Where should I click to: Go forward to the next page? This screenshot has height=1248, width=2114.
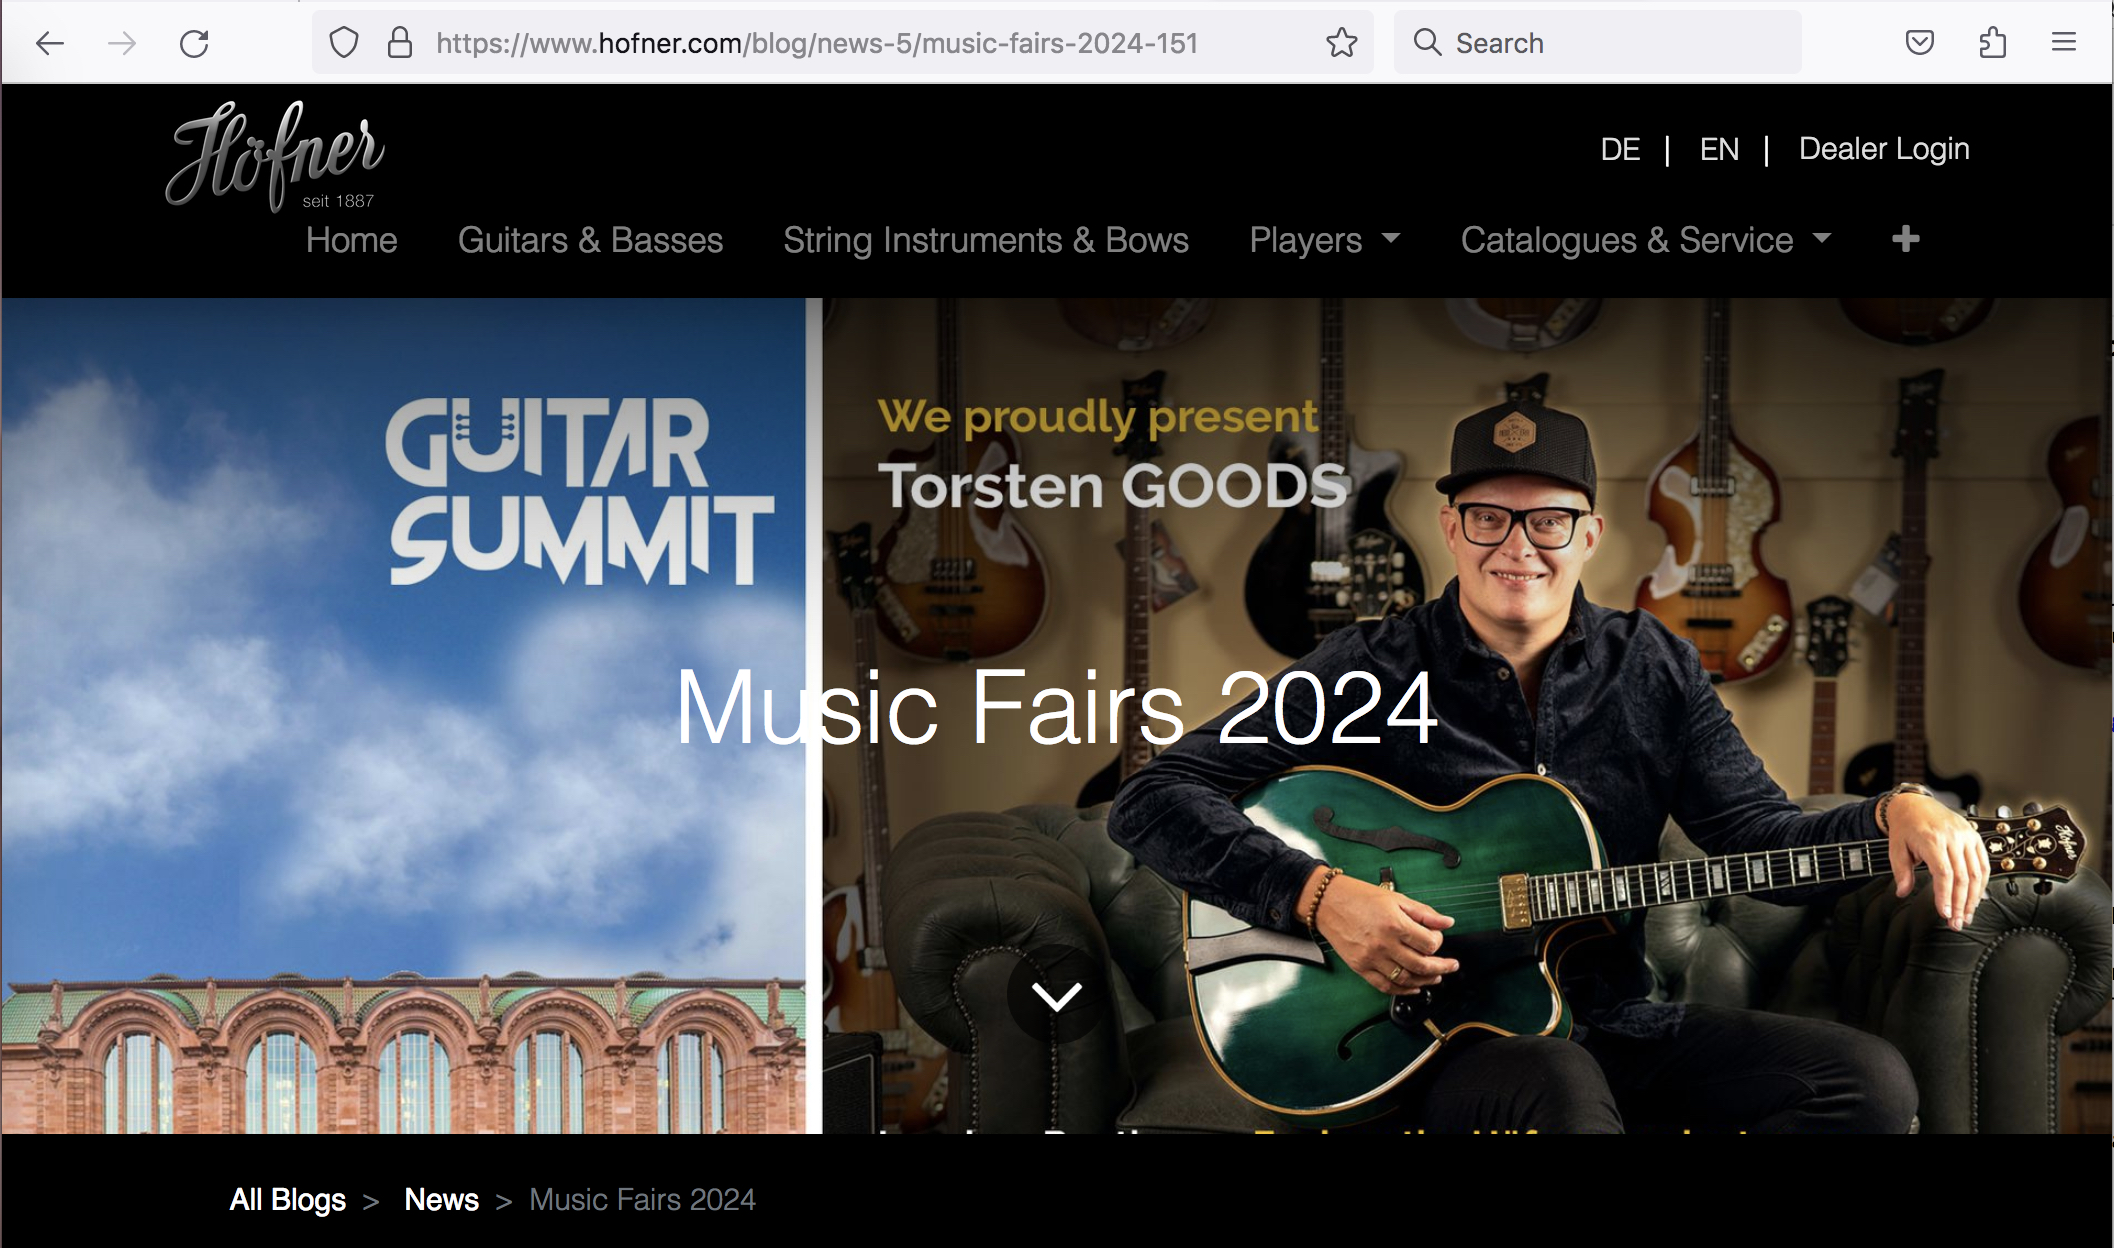[122, 43]
